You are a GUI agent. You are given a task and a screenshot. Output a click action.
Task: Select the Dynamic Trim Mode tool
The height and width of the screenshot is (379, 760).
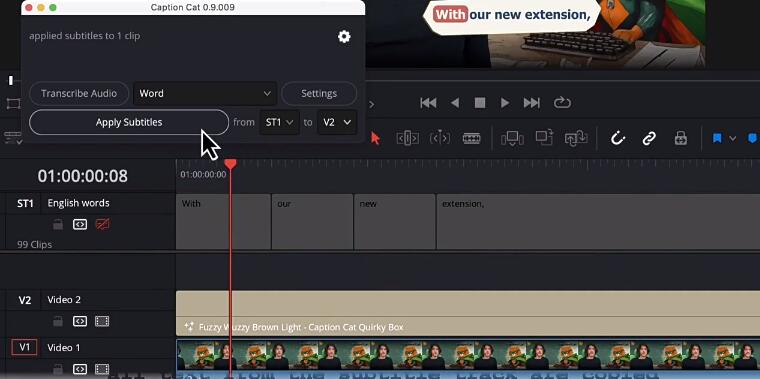(x=440, y=138)
